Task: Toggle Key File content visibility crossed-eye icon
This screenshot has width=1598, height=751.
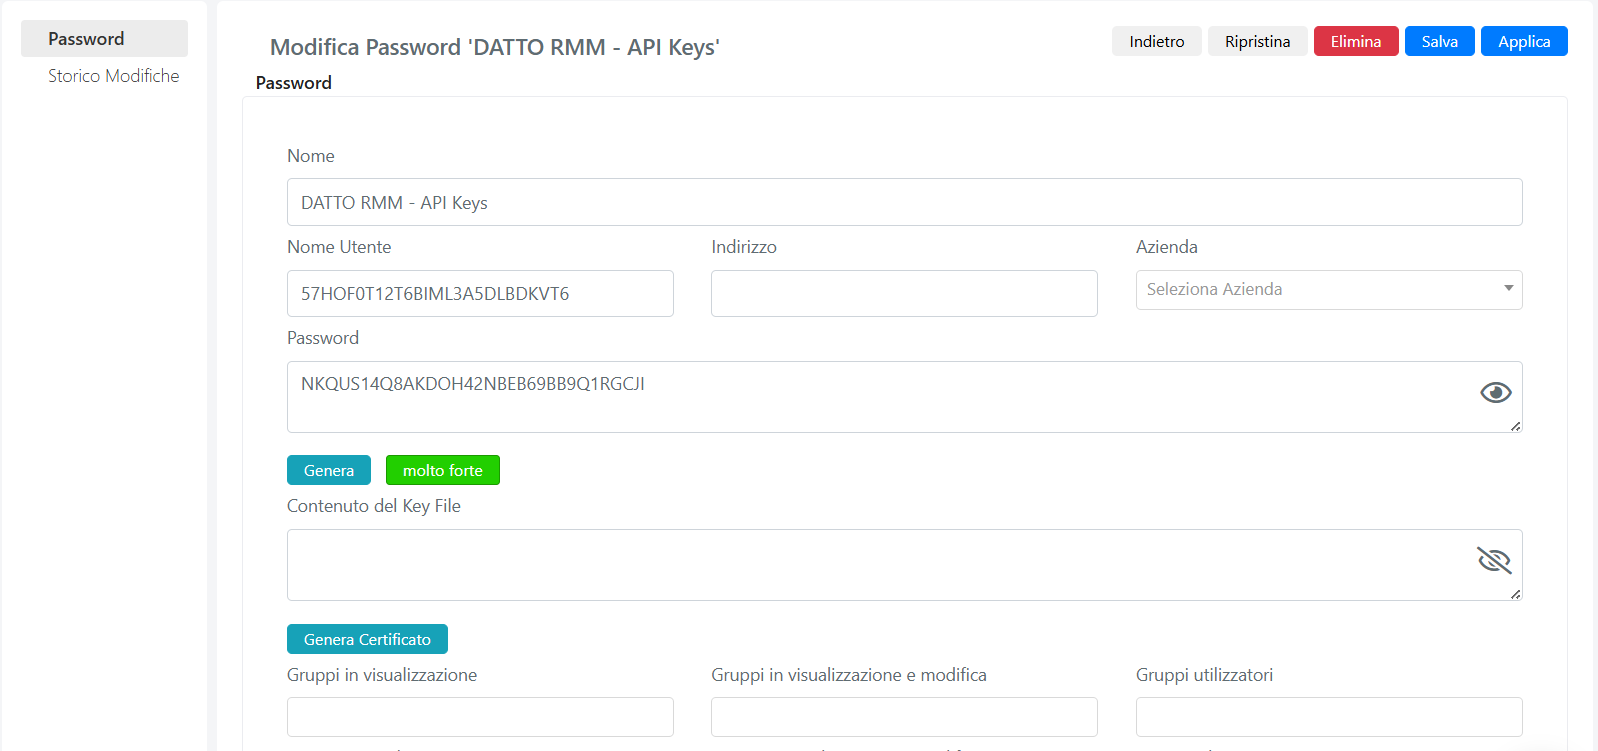Action: tap(1494, 561)
